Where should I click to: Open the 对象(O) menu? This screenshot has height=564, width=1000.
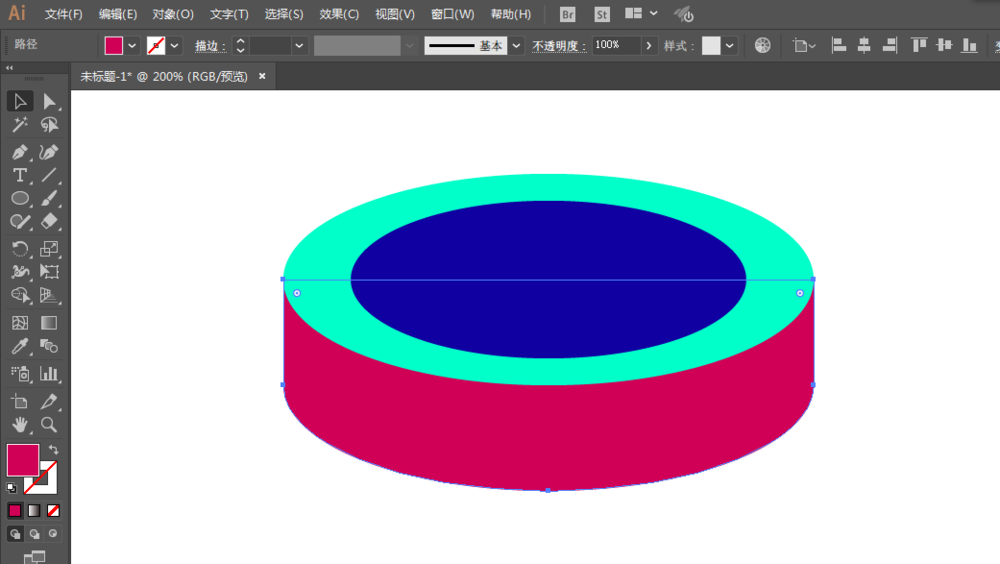pos(173,14)
